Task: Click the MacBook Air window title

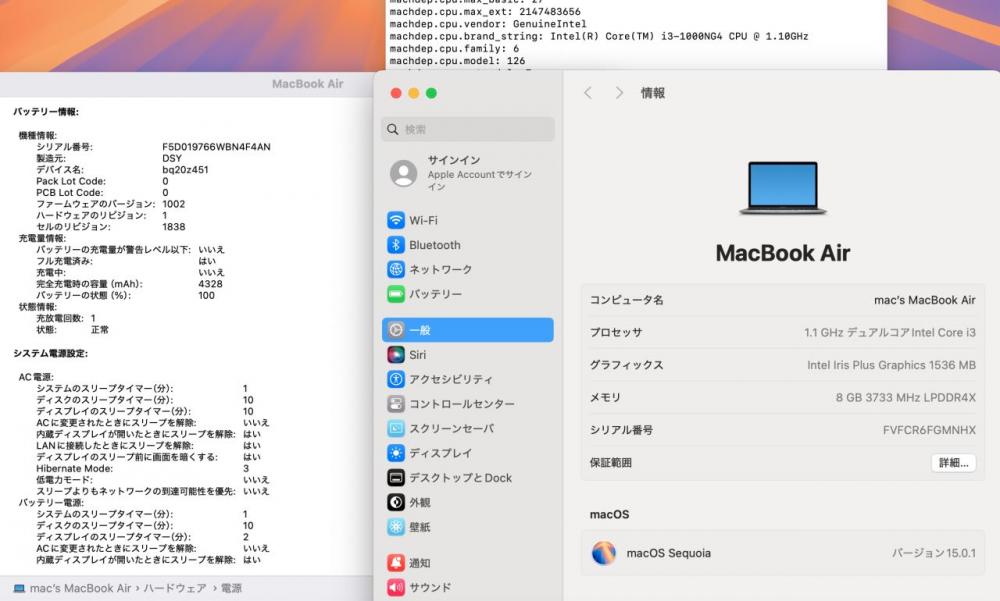Action: point(307,84)
